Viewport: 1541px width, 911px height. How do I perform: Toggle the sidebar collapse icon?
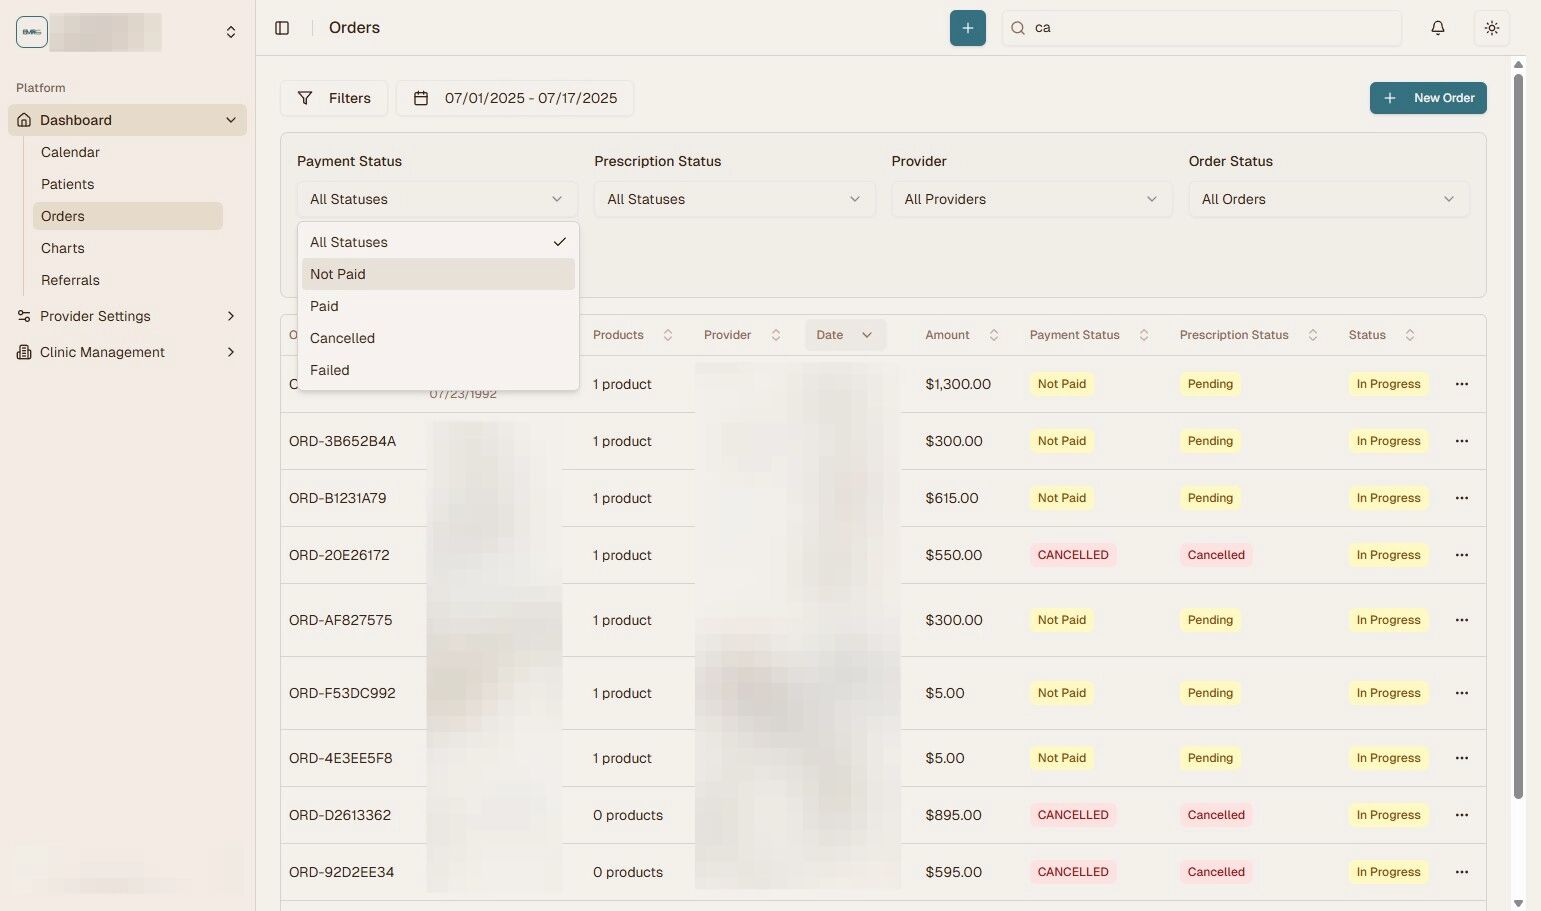point(281,27)
